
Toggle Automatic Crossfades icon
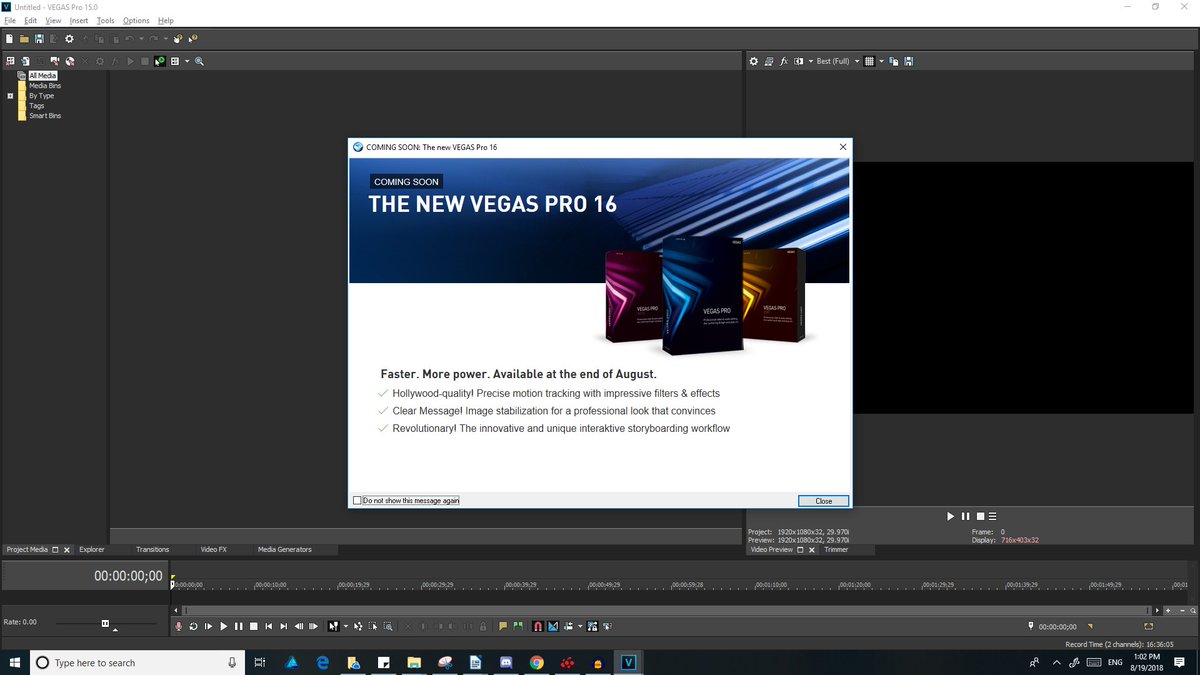(x=552, y=626)
